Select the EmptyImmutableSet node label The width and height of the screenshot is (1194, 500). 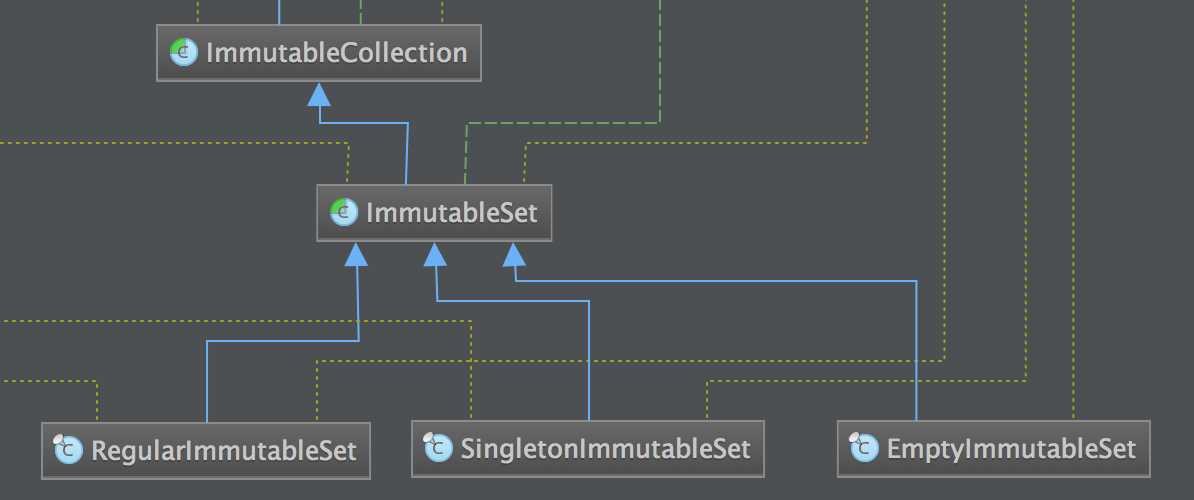pos(1011,448)
